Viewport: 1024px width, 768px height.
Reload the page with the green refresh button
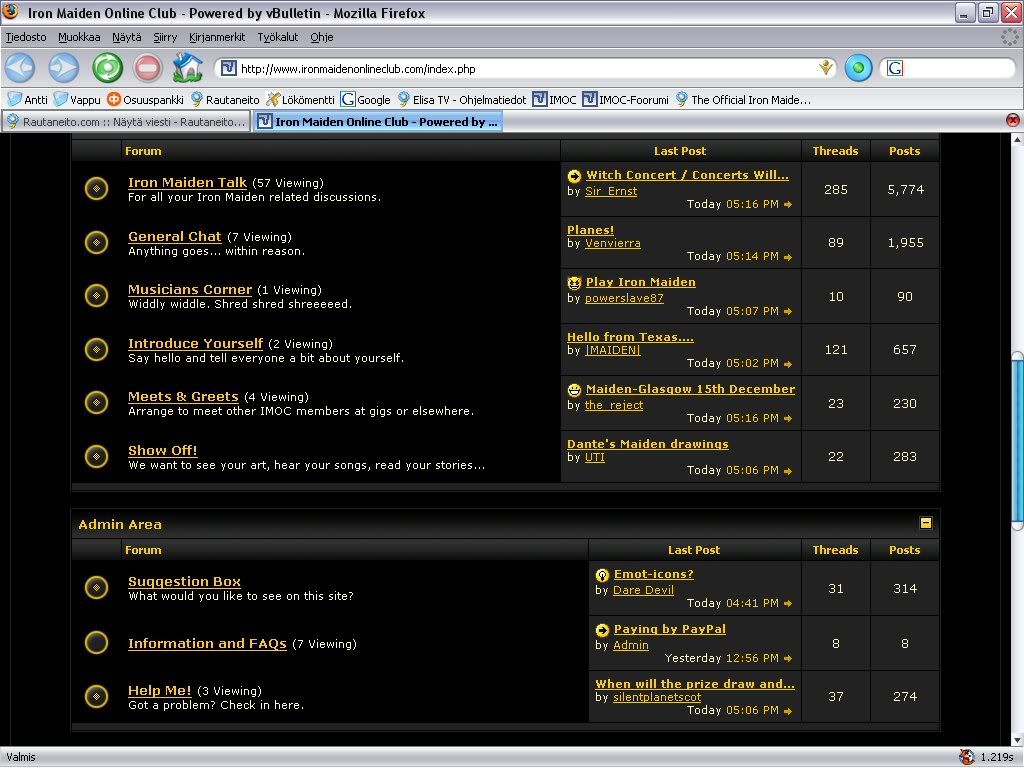click(107, 68)
